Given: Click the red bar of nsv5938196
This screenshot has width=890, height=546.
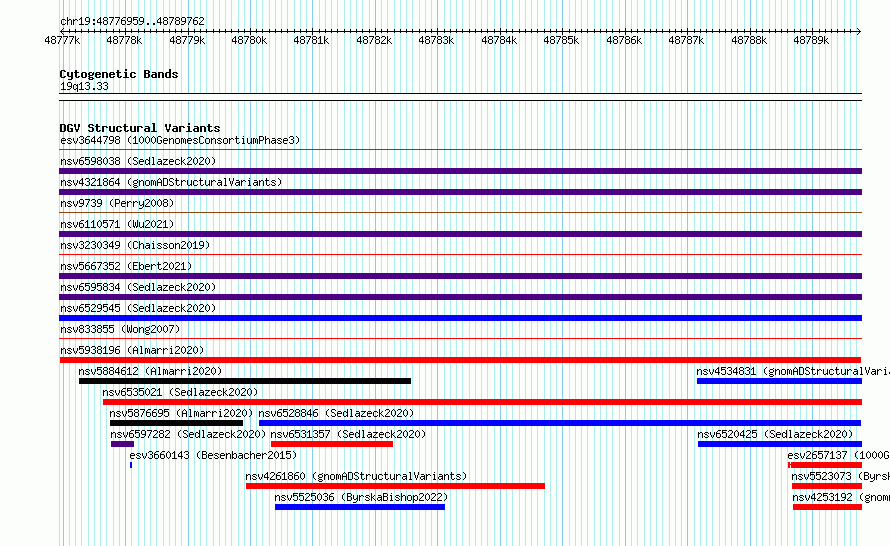Looking at the screenshot, I should pos(460,360).
